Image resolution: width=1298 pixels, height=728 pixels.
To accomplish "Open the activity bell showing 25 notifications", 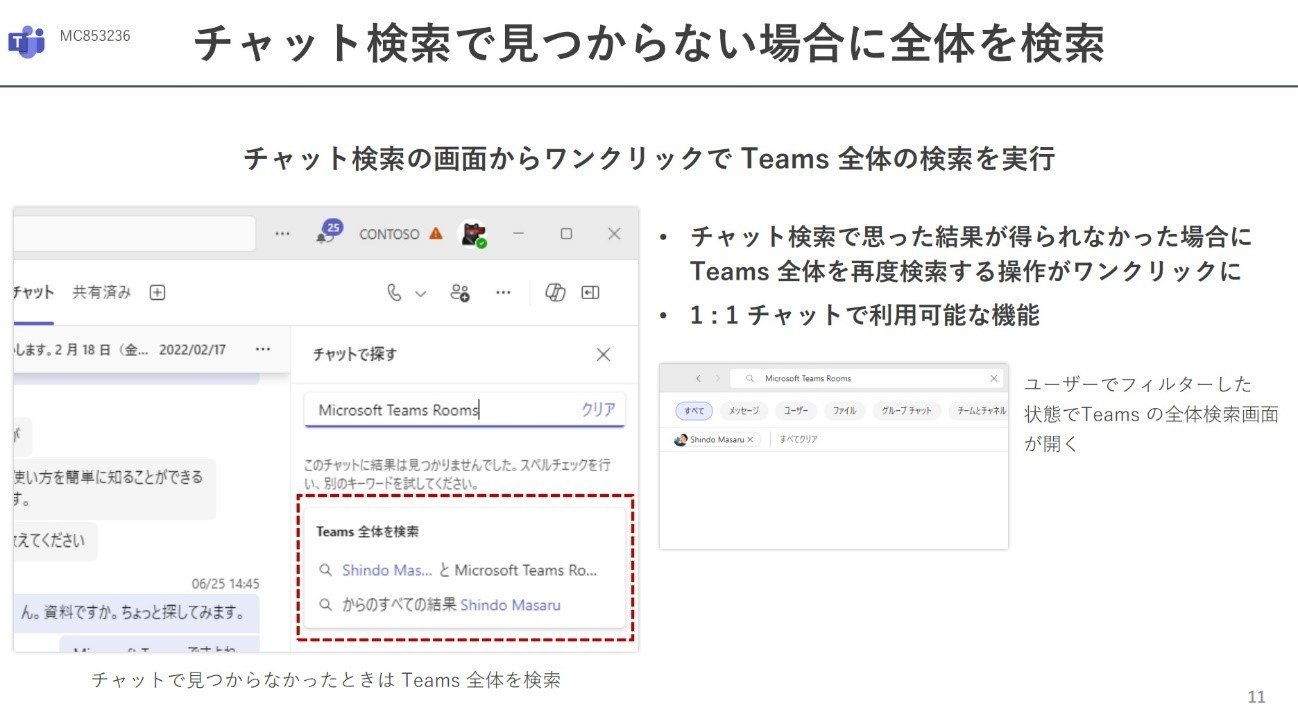I will pyautogui.click(x=328, y=232).
